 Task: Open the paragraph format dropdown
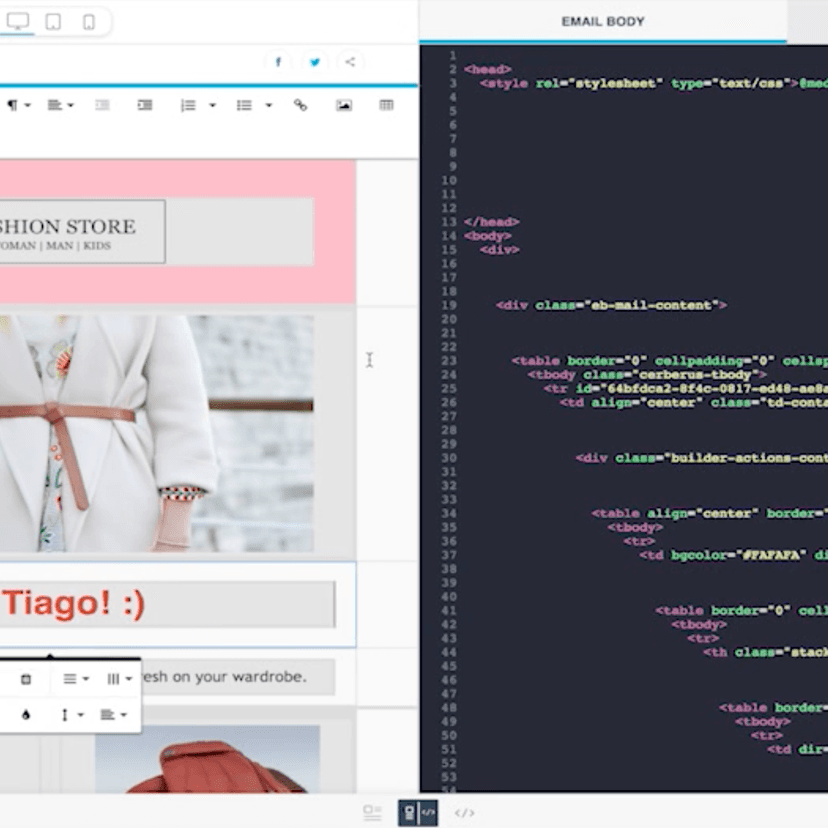pyautogui.click(x=18, y=104)
